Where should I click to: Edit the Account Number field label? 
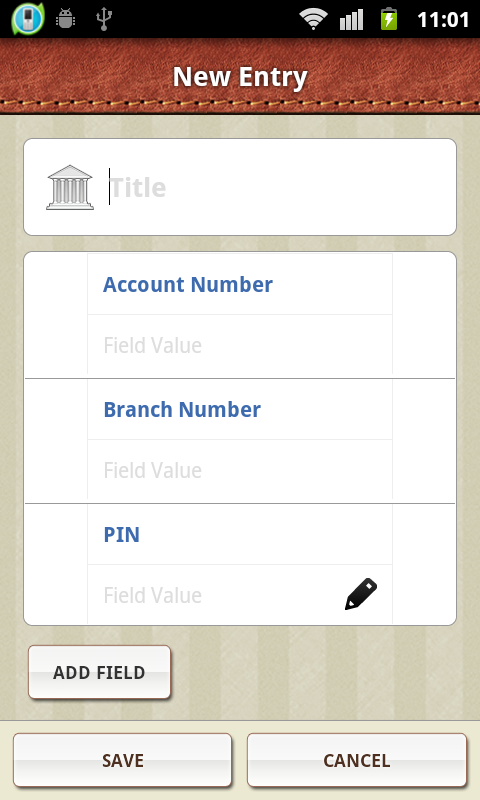tap(240, 284)
